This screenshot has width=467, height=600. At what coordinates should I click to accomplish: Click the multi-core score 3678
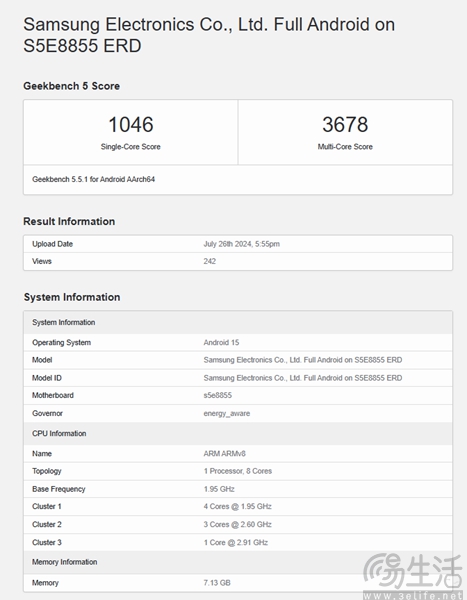pyautogui.click(x=345, y=124)
